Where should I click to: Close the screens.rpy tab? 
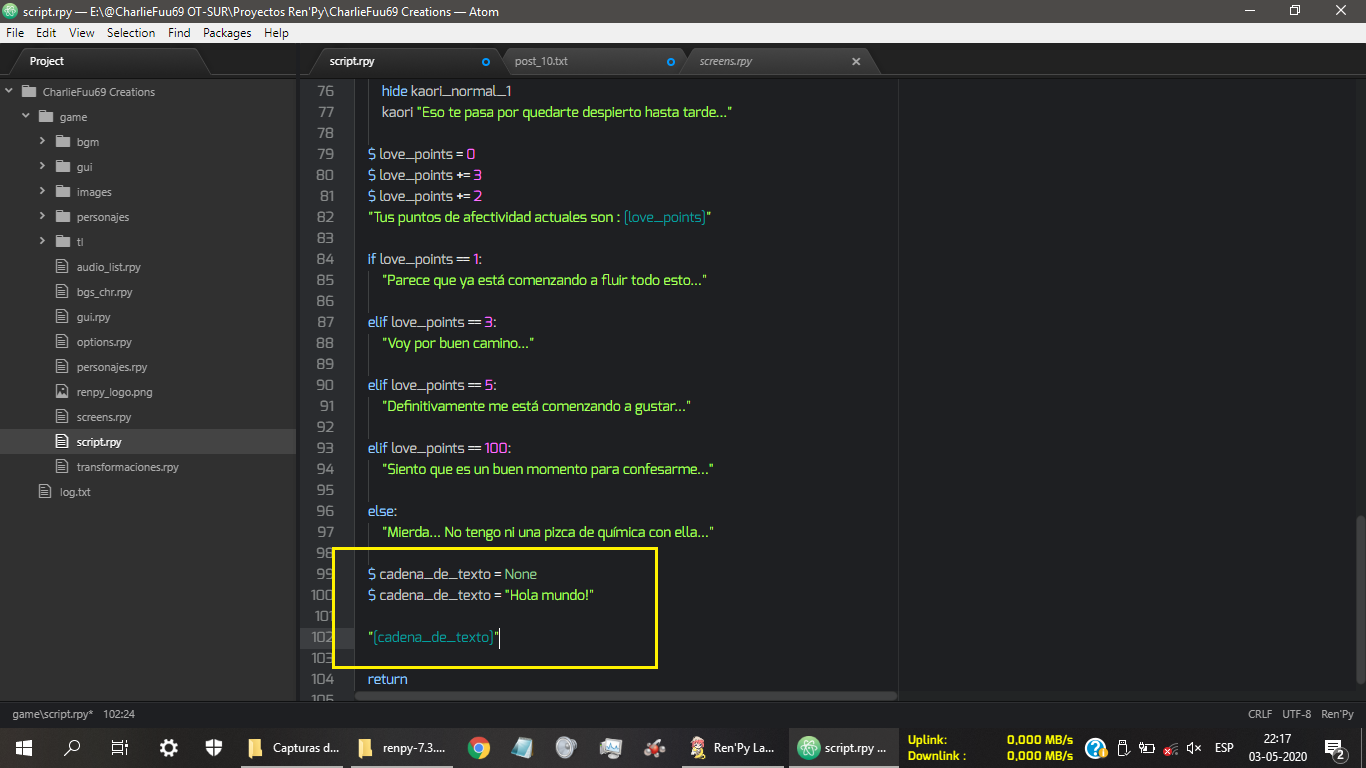(856, 61)
